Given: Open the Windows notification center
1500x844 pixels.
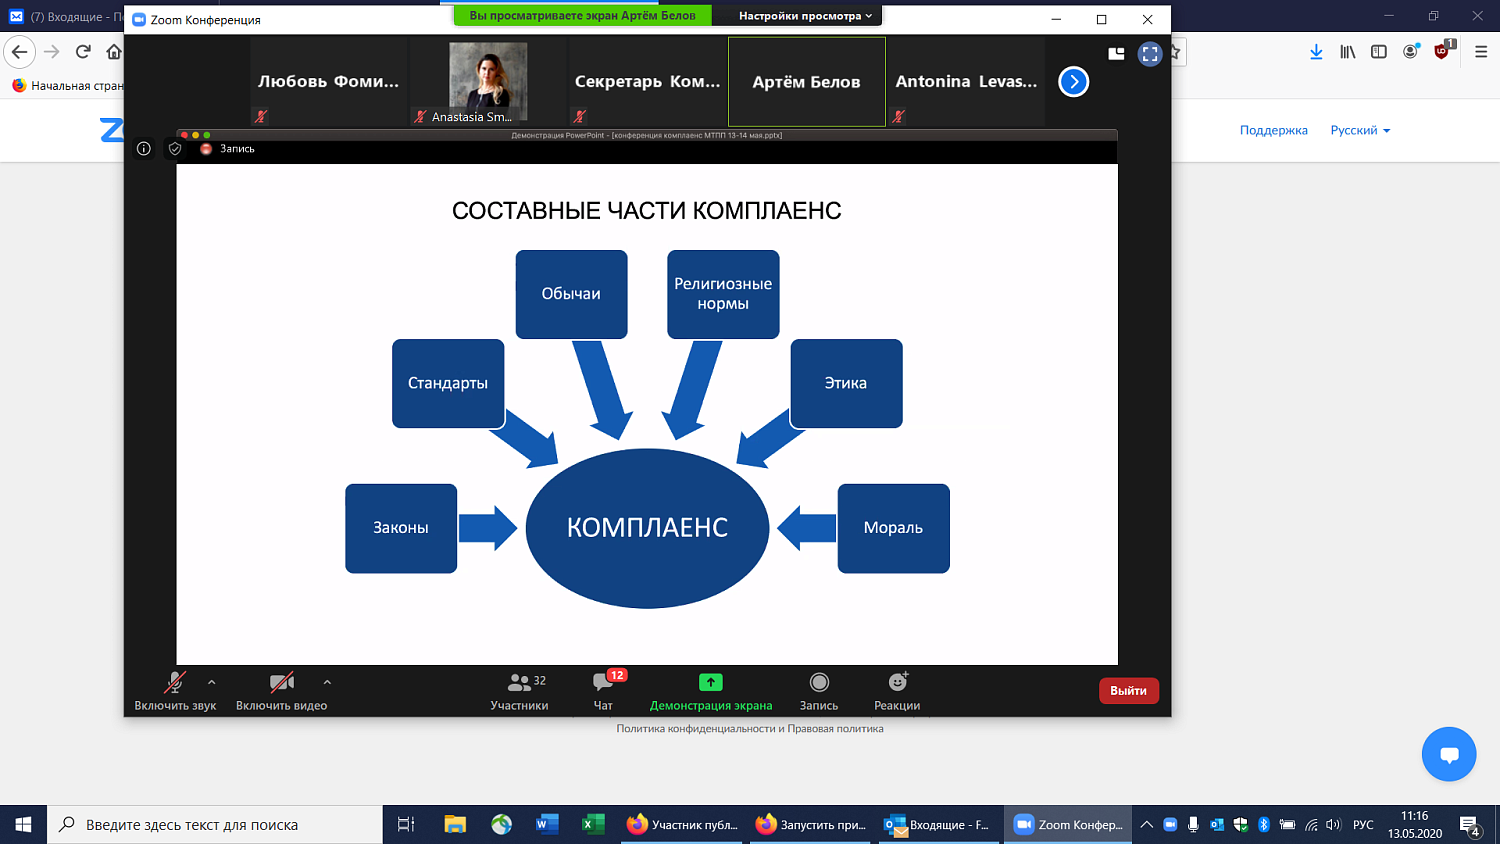Looking at the screenshot, I should tap(1470, 826).
